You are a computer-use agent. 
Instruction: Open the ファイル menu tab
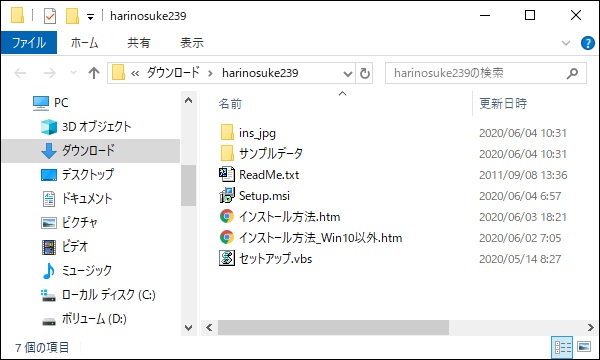29,42
